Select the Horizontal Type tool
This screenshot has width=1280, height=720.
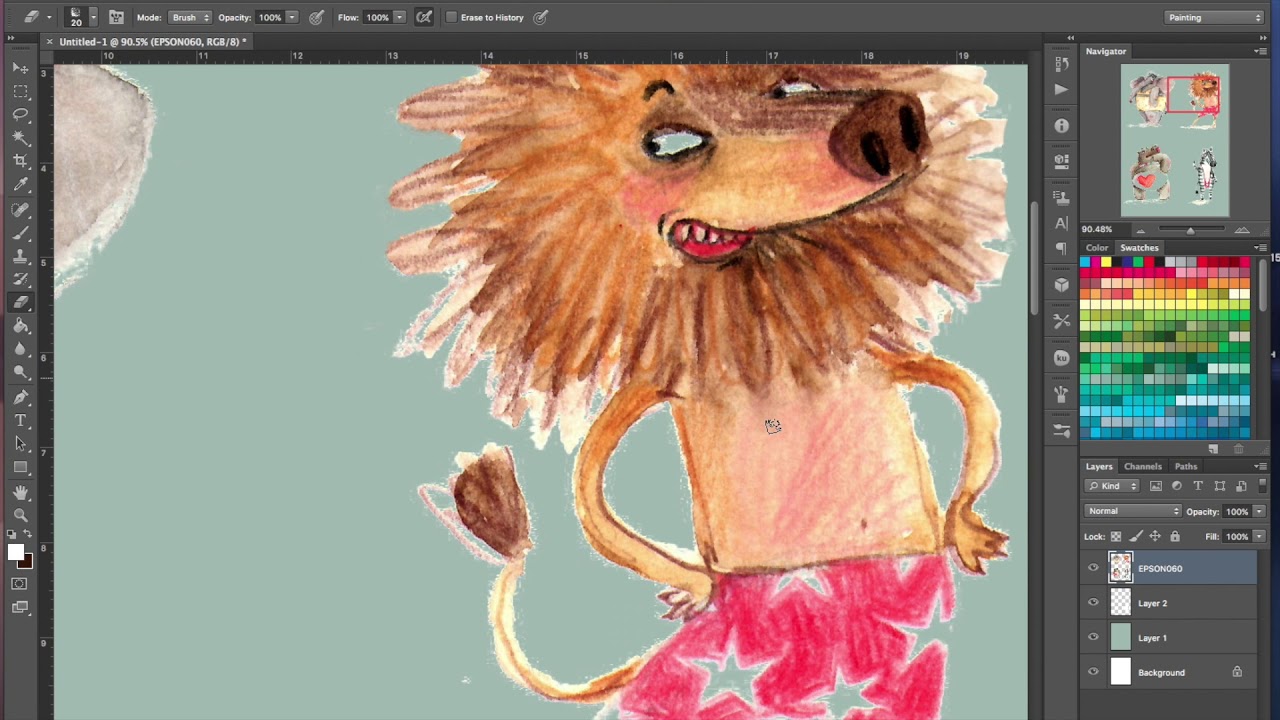20,420
